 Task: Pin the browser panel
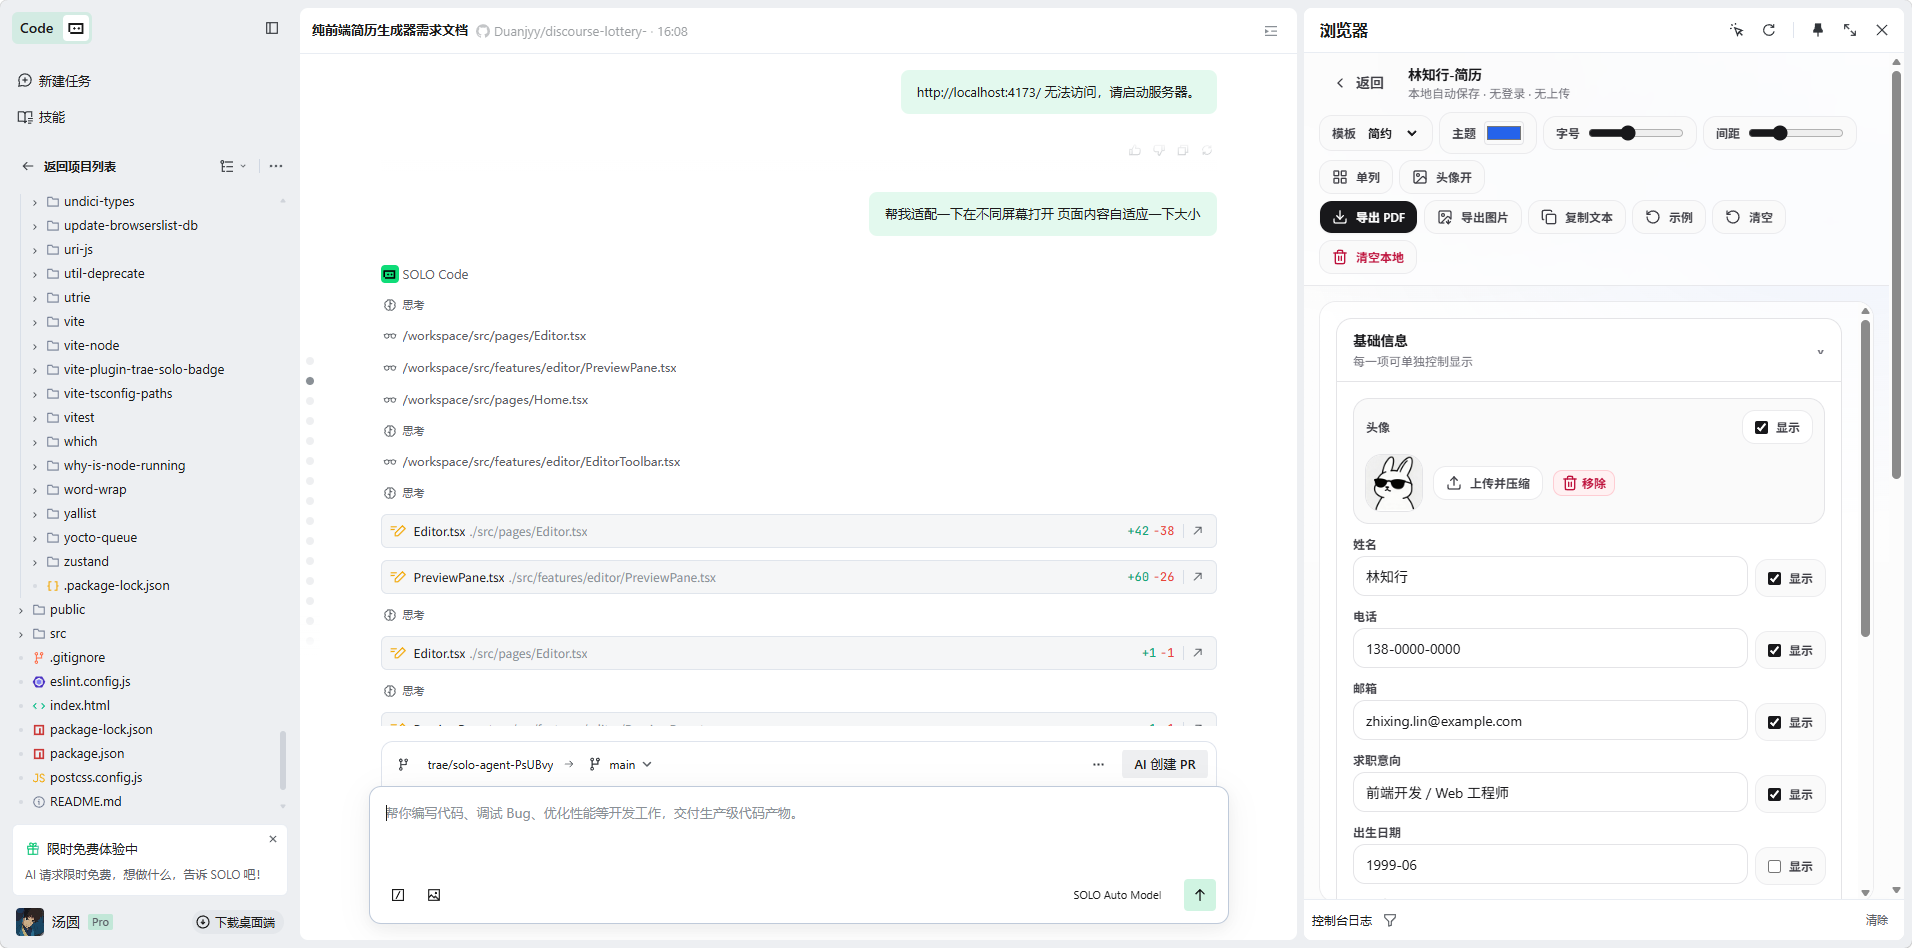coord(1817,30)
